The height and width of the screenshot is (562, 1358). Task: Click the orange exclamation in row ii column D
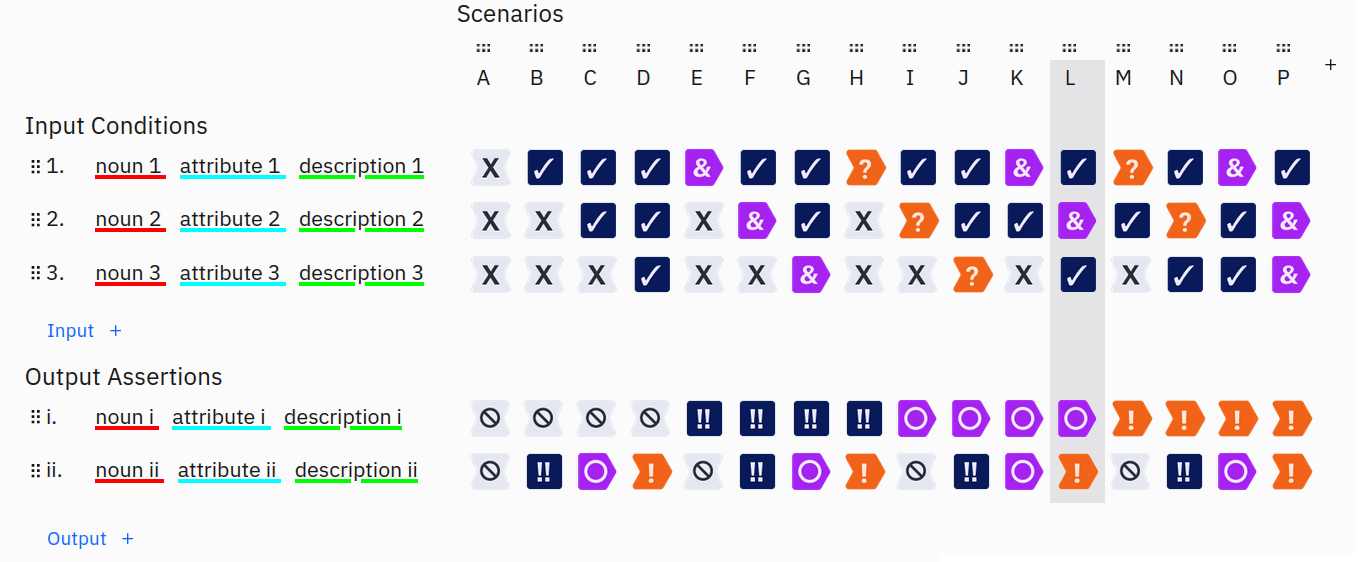click(x=651, y=471)
